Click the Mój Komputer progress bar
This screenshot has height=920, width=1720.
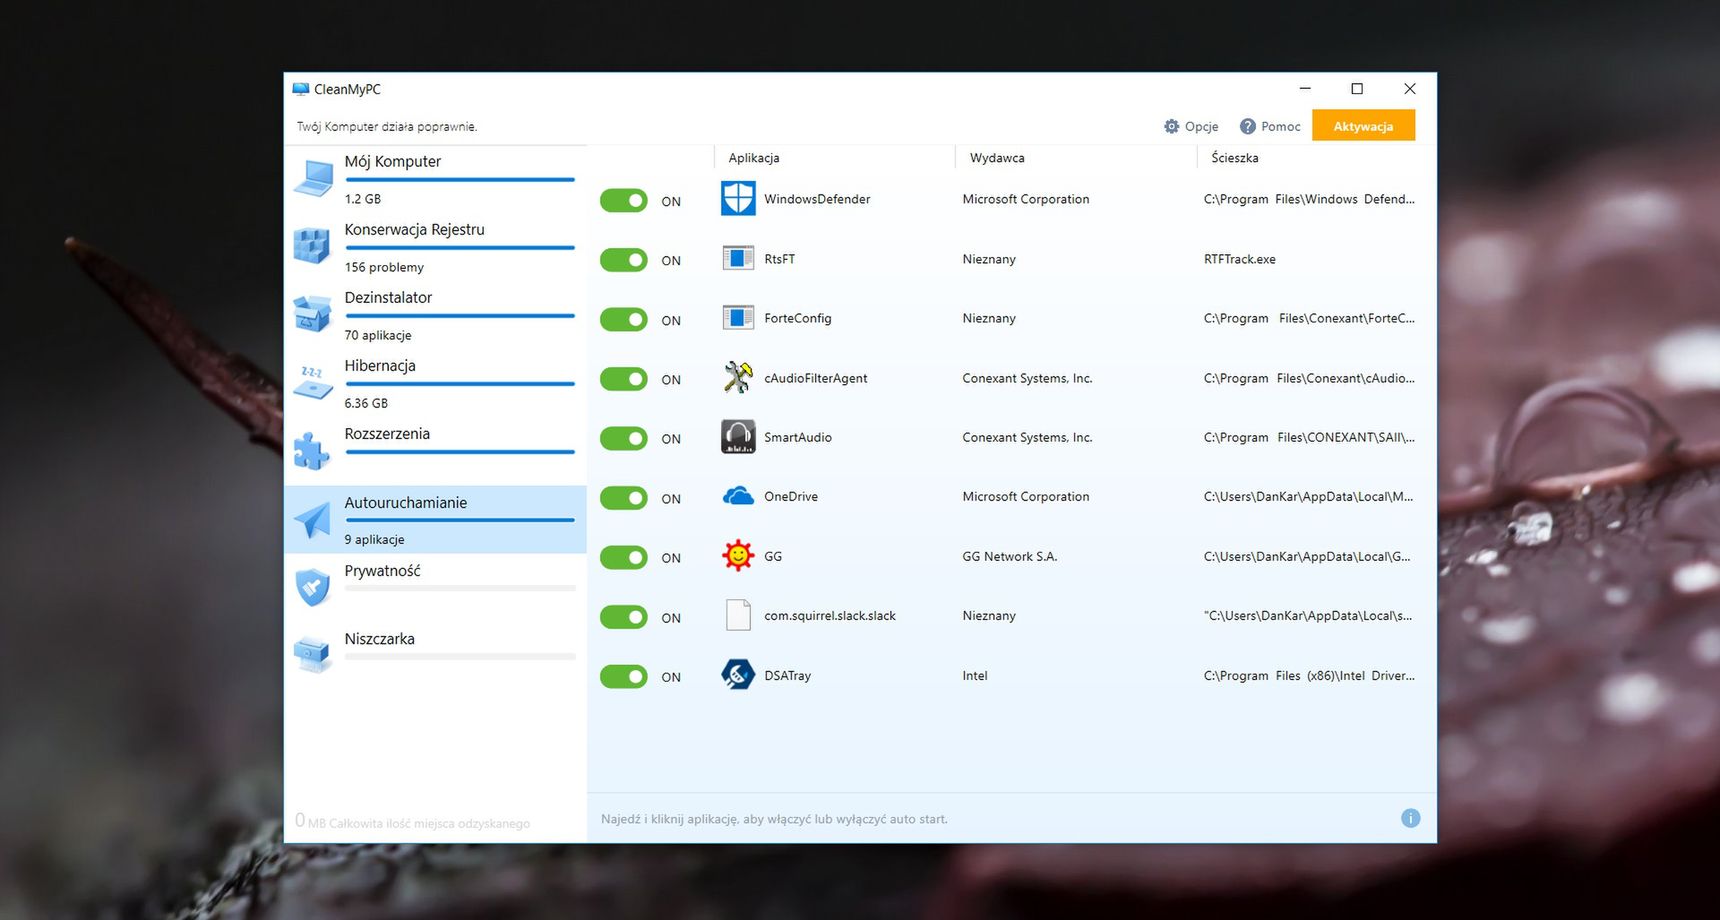tap(460, 180)
